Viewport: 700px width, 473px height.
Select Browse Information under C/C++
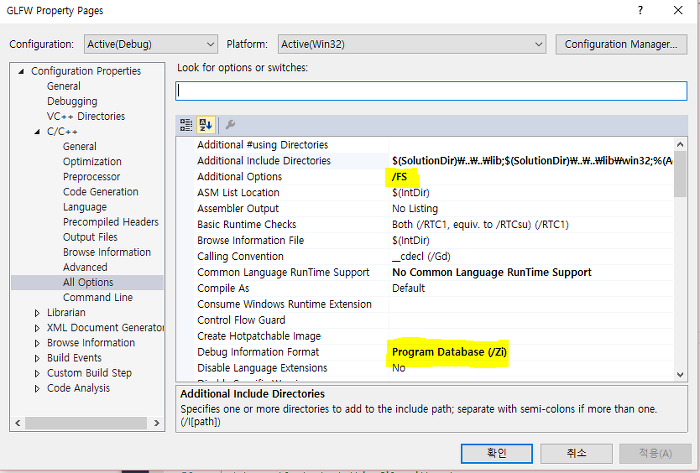[x=107, y=252]
